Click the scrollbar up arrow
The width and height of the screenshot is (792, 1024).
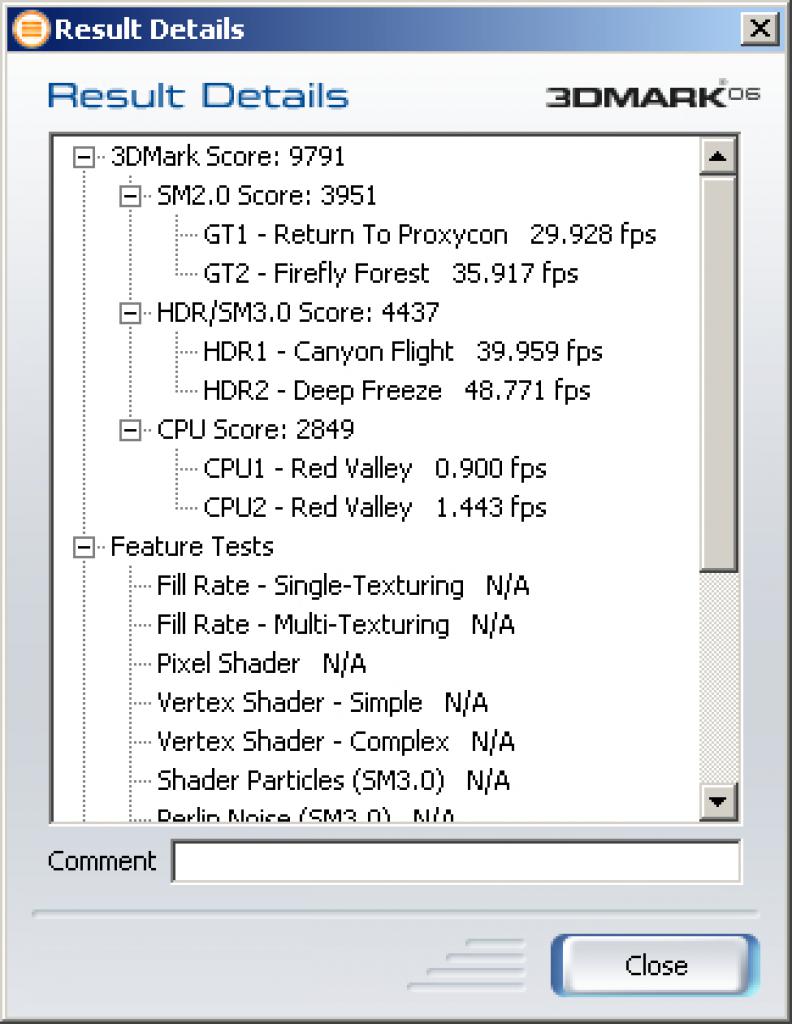tap(718, 156)
